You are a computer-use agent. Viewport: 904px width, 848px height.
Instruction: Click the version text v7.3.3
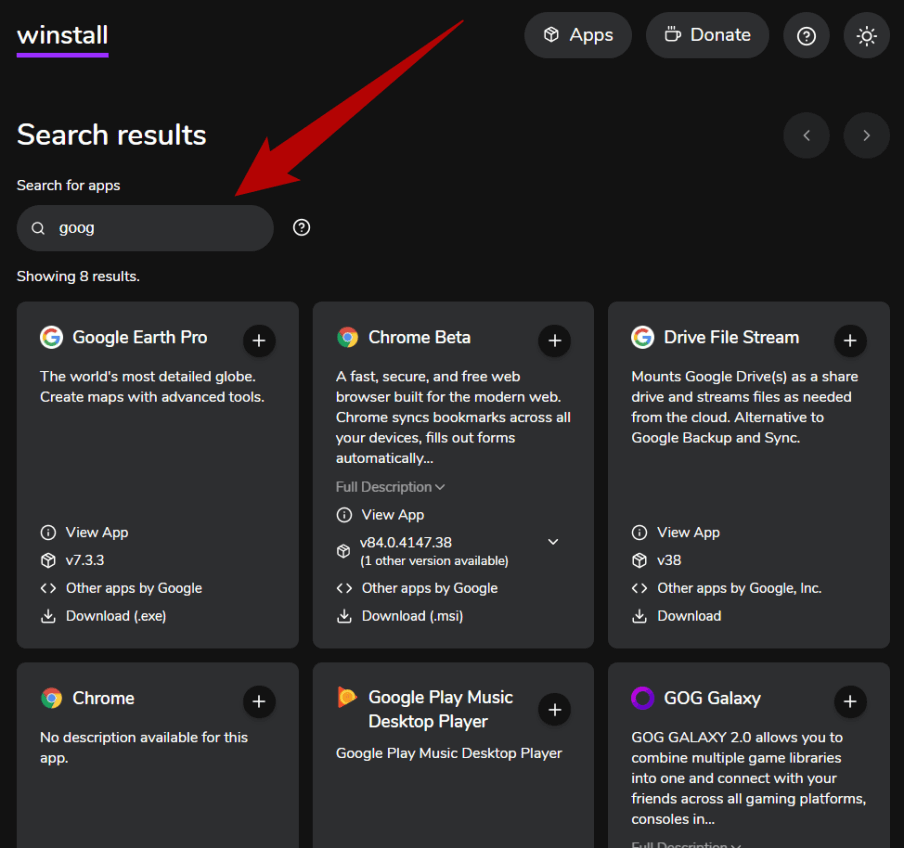pyautogui.click(x=85, y=560)
